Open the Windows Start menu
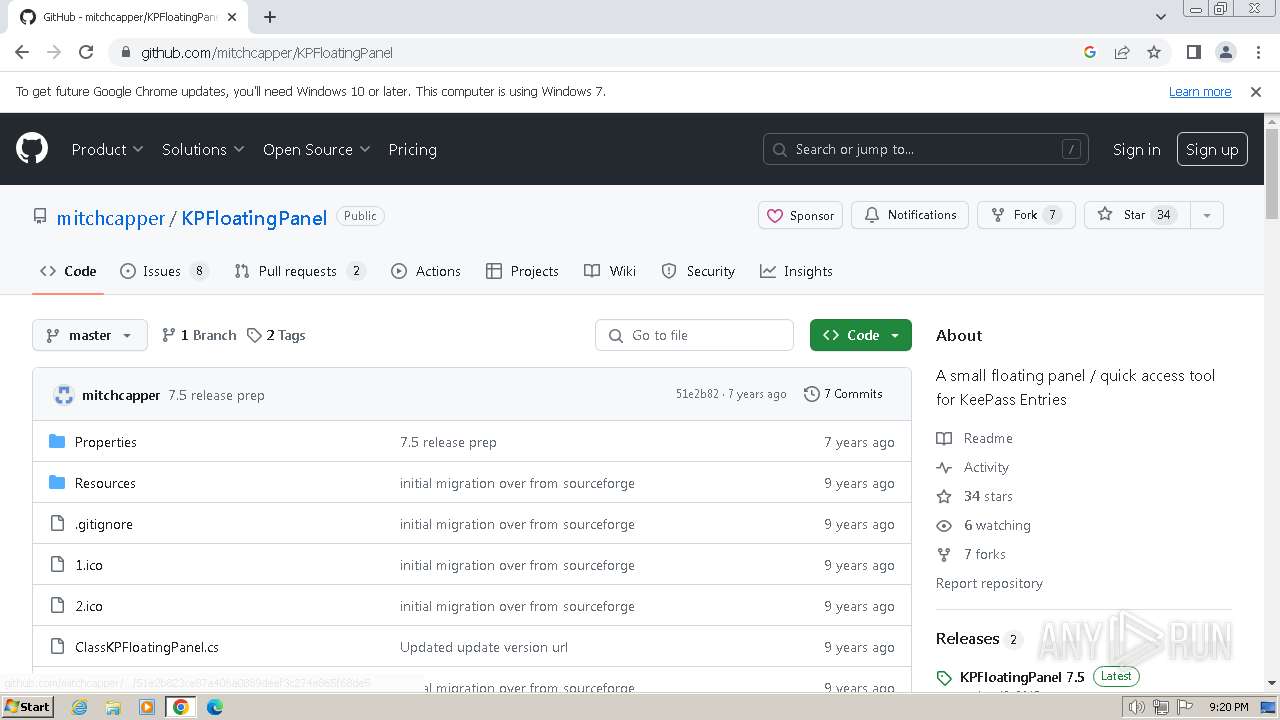The width and height of the screenshot is (1280, 720). (27, 707)
